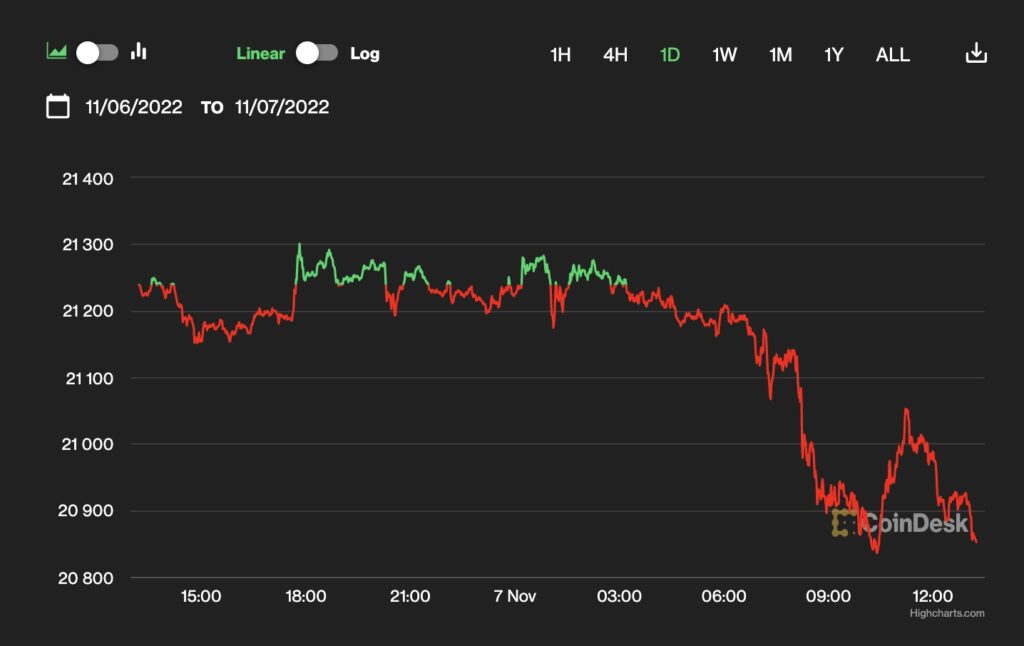Image resolution: width=1024 pixels, height=646 pixels.
Task: Click the candlestick bar chart icon
Action: pyautogui.click(x=139, y=52)
